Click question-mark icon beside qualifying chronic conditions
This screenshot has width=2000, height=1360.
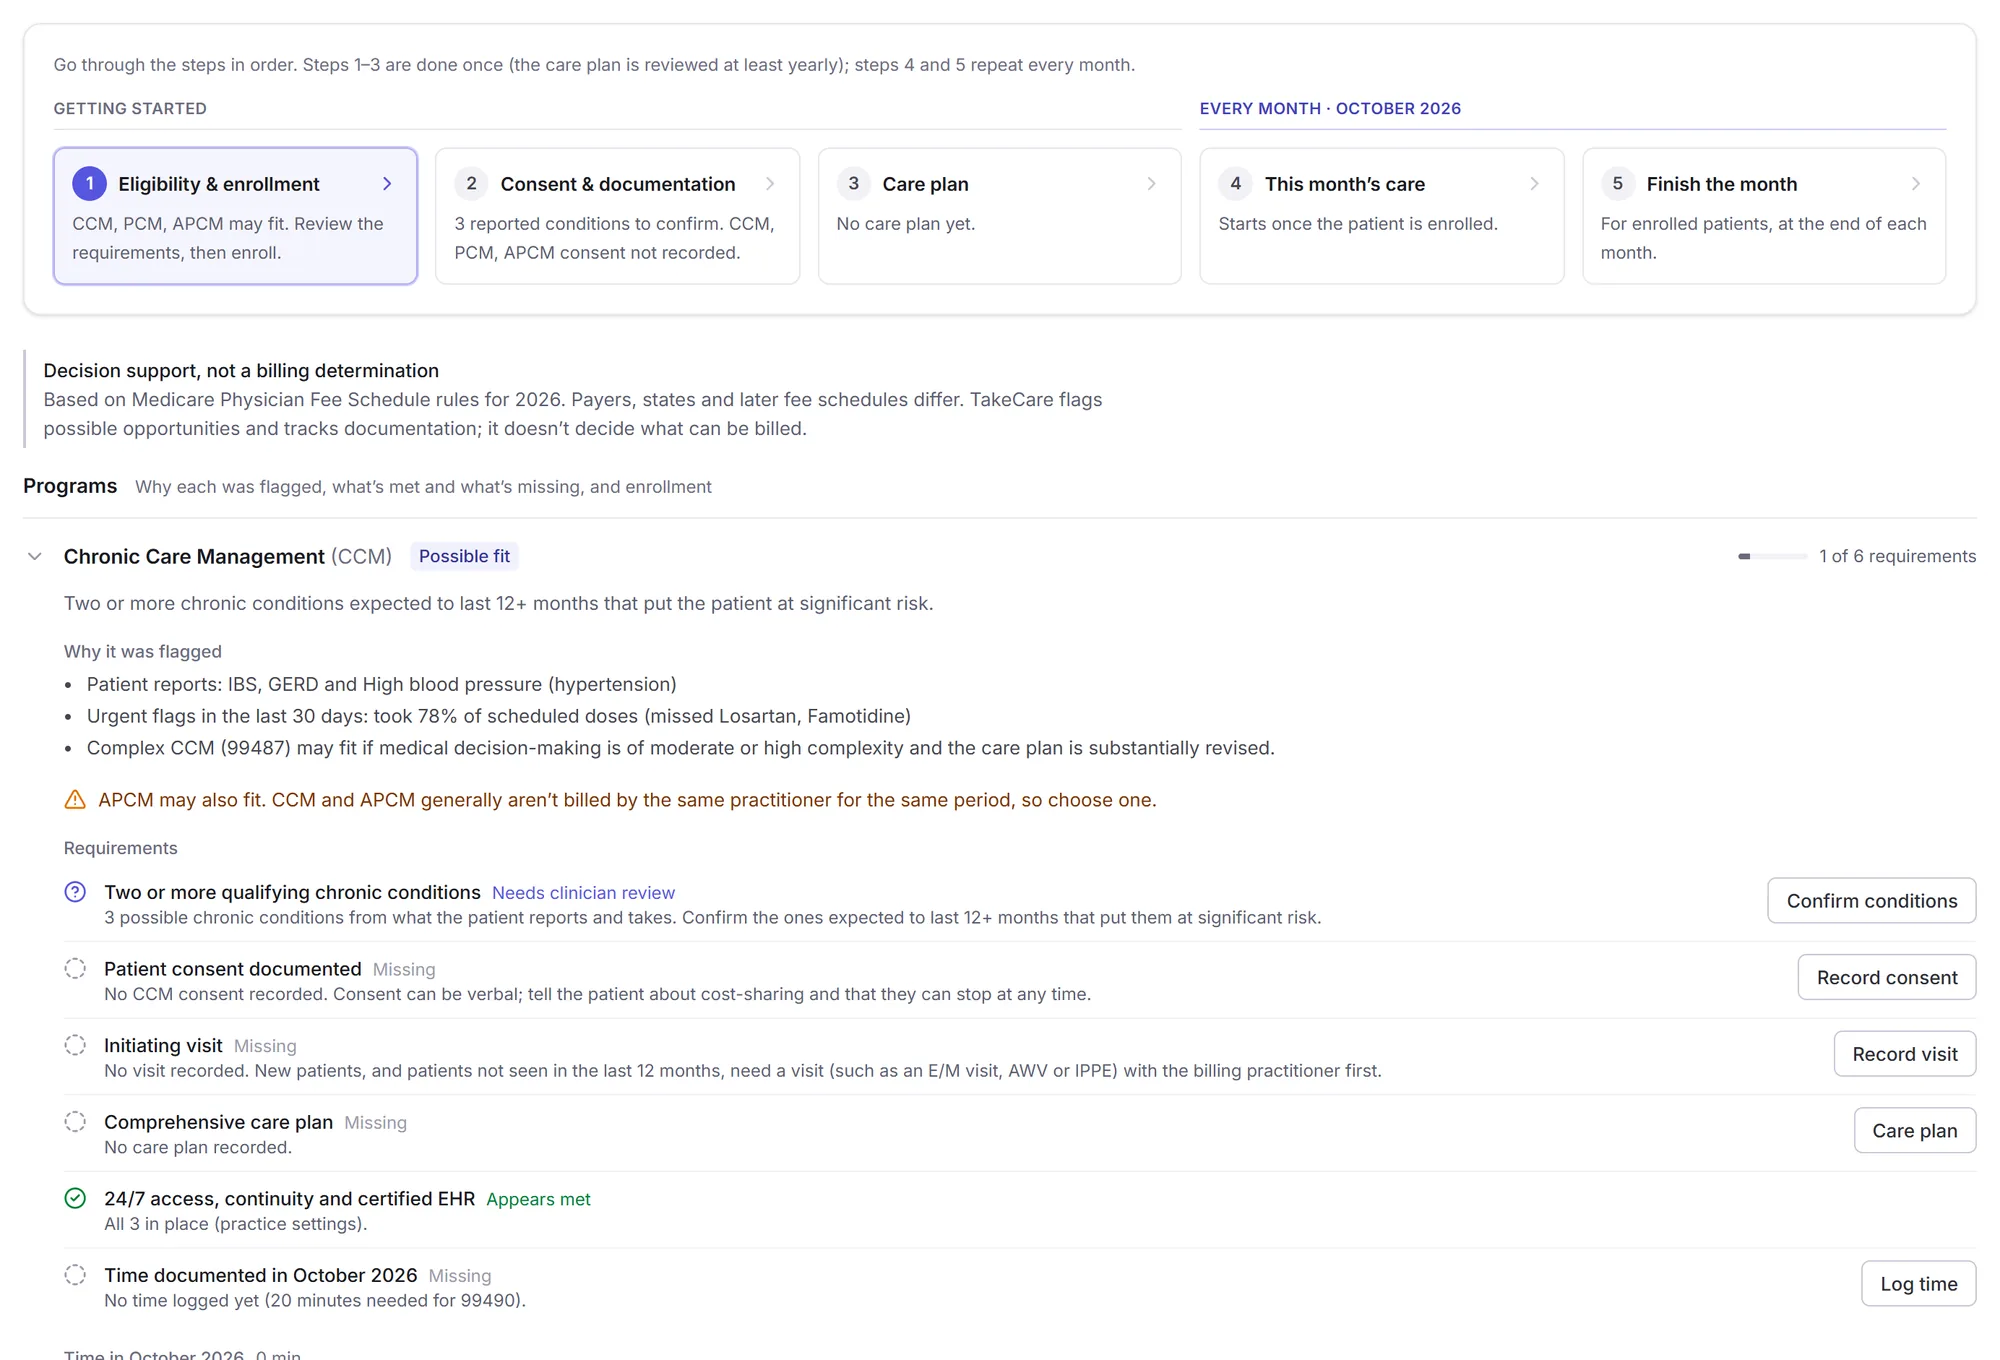[x=75, y=892]
